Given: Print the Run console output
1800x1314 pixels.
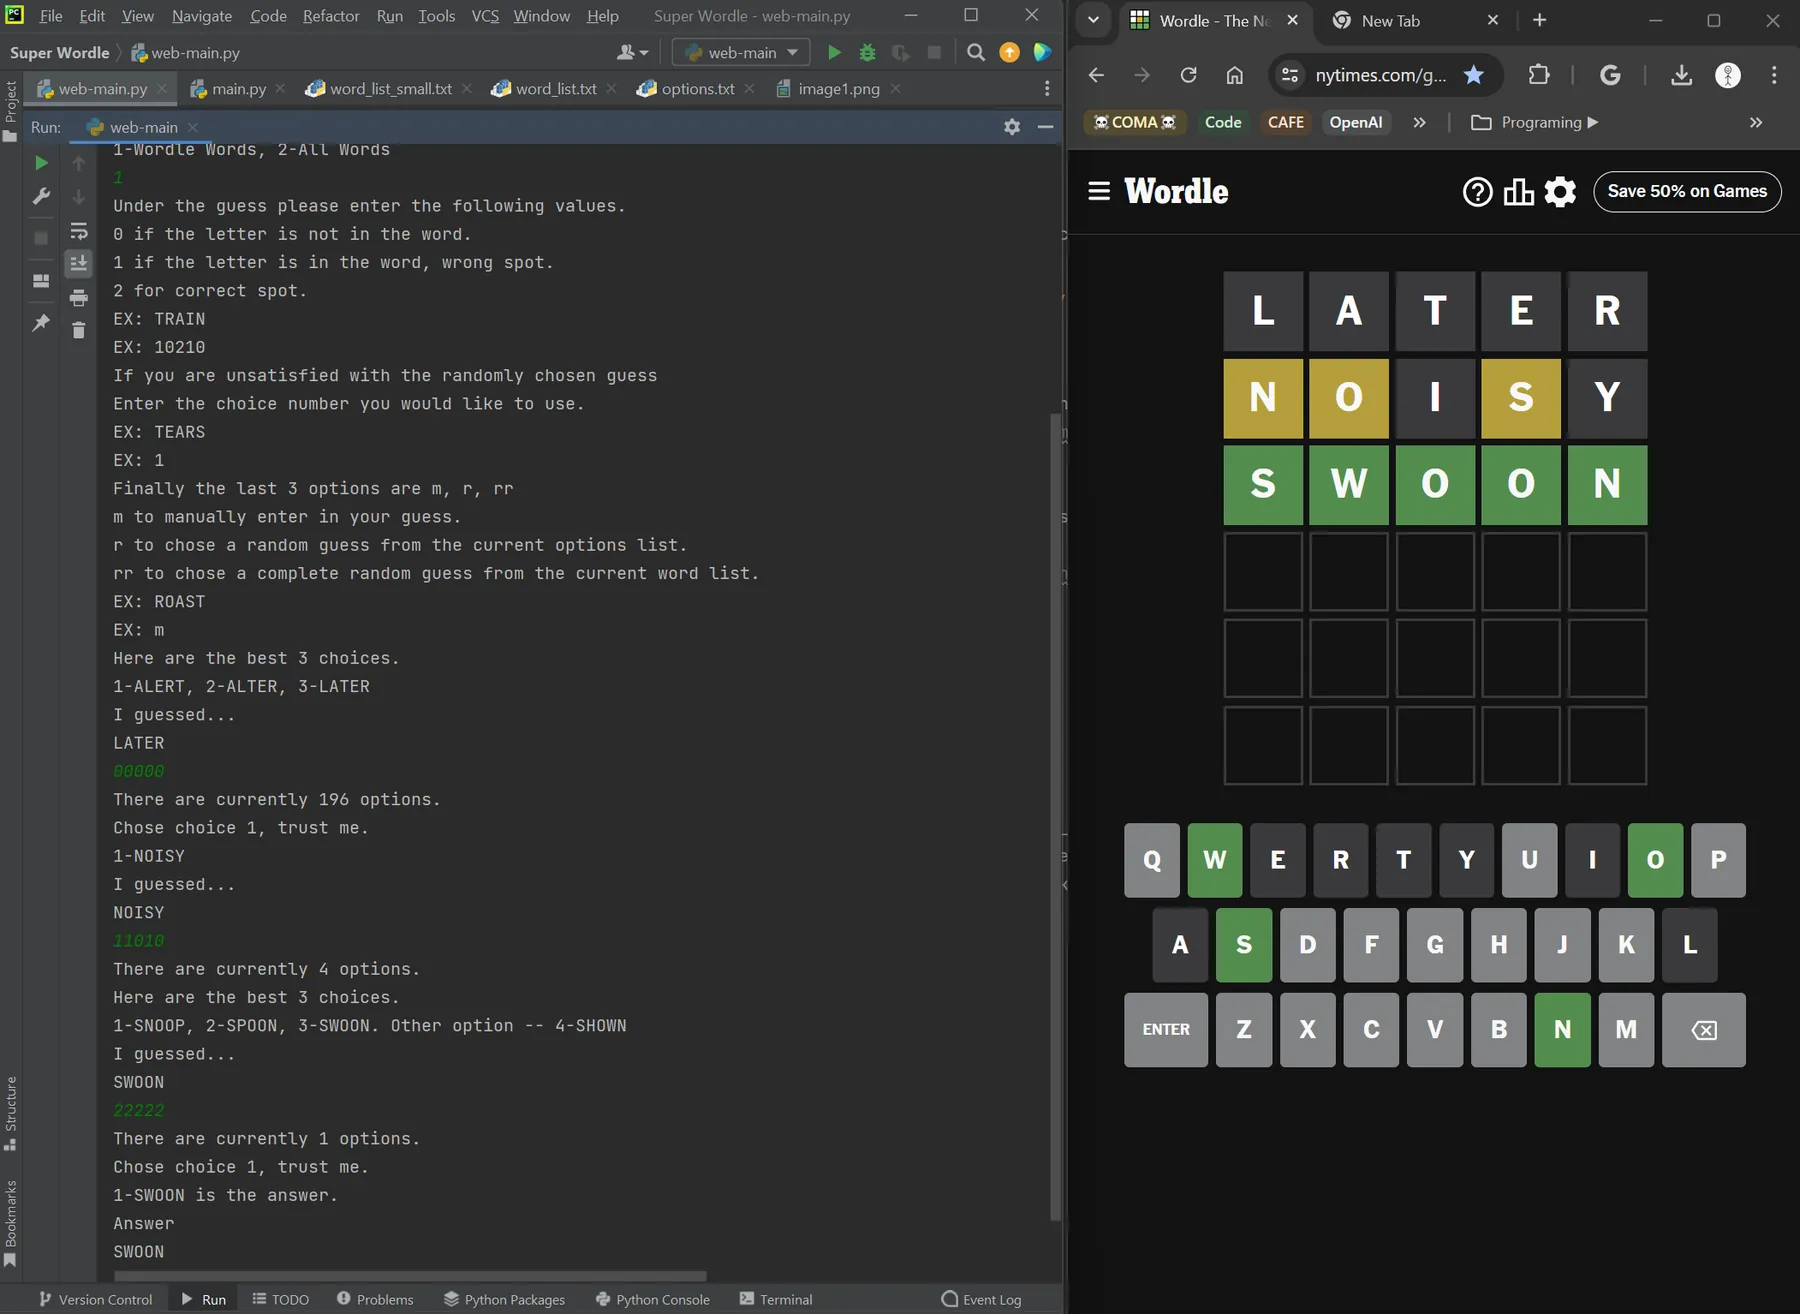Looking at the screenshot, I should pyautogui.click(x=79, y=297).
